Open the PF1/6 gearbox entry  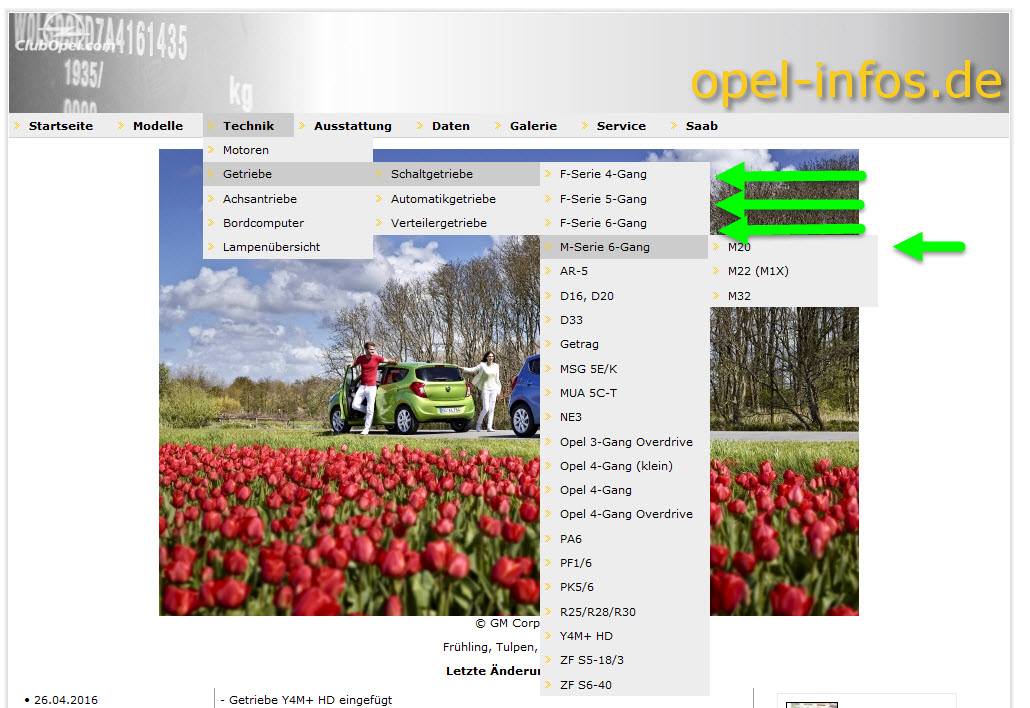(x=625, y=563)
